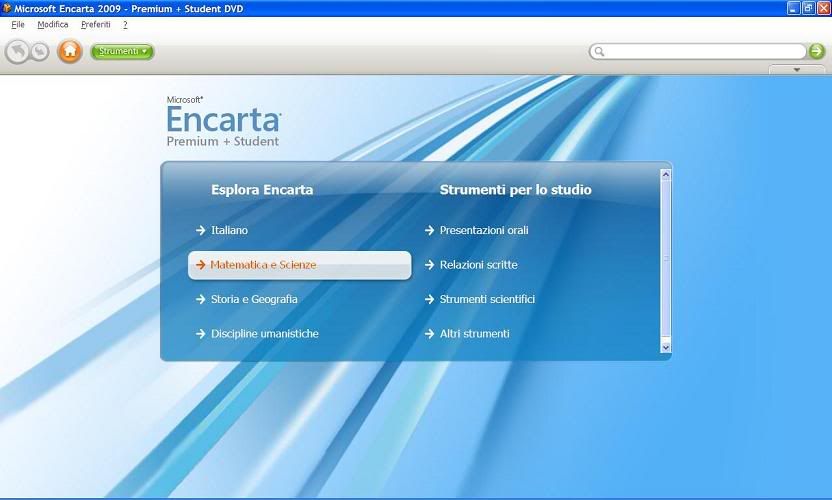This screenshot has width=832, height=500.
Task: Go to the orange Home button
Action: click(70, 51)
